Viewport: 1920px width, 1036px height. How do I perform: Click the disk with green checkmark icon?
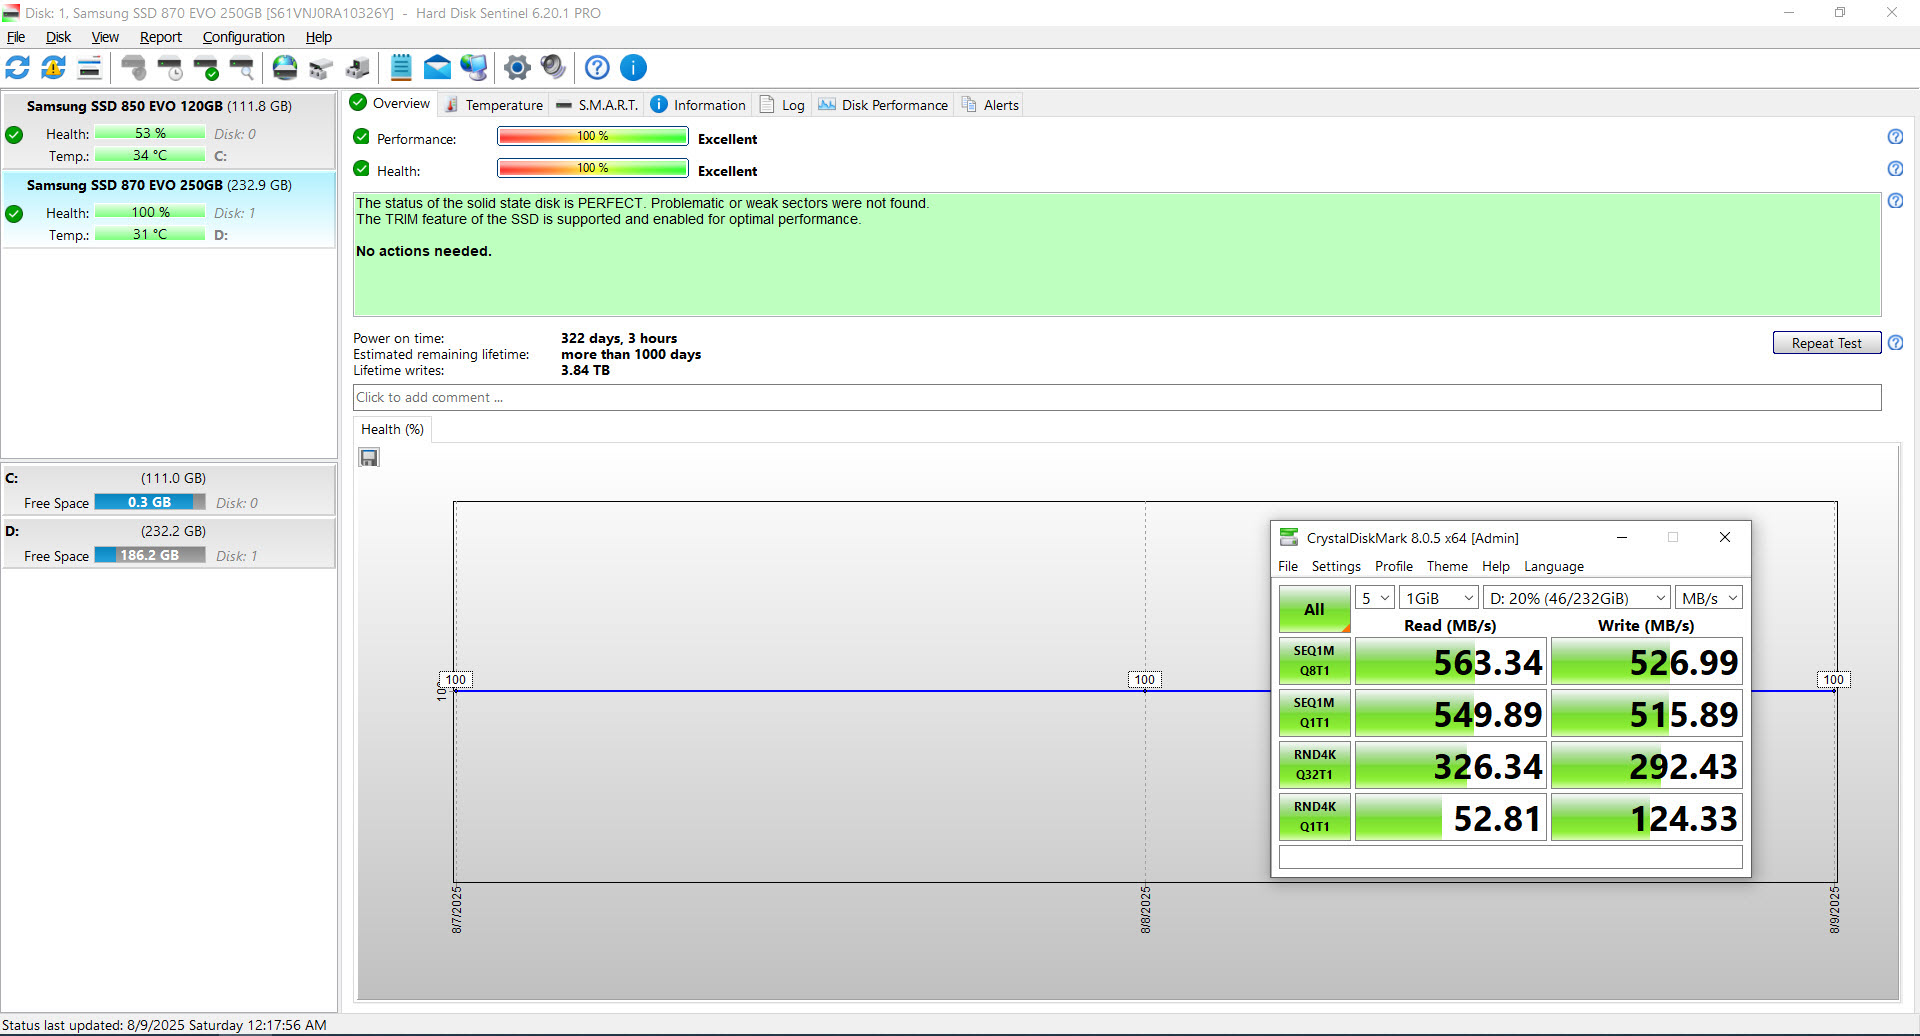click(206, 68)
